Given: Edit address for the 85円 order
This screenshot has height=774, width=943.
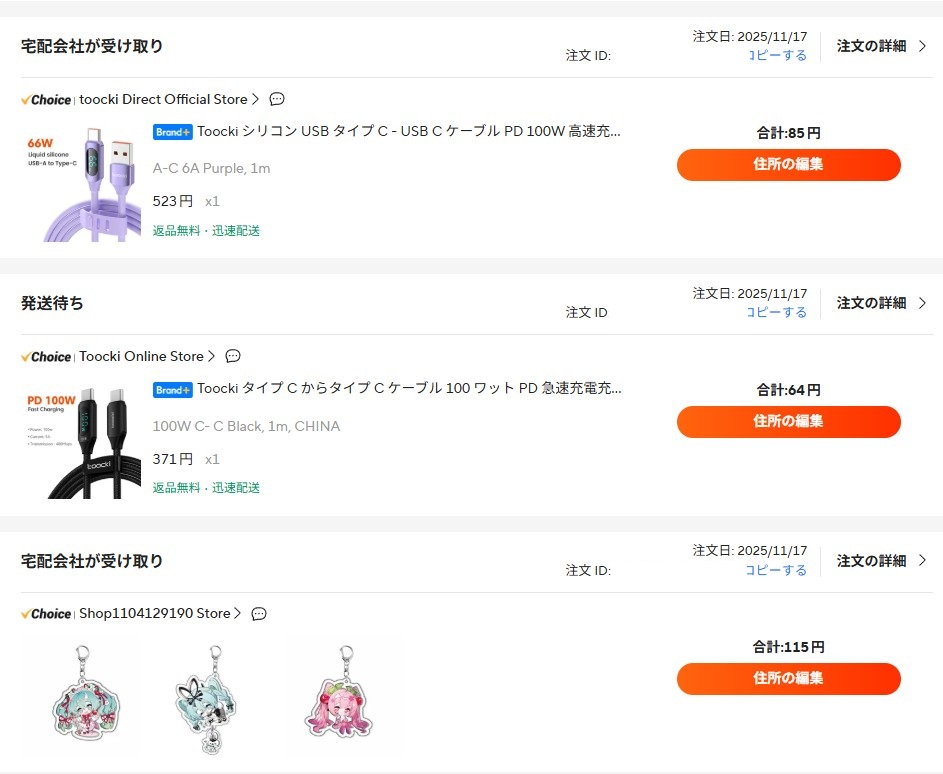Looking at the screenshot, I should click(788, 165).
